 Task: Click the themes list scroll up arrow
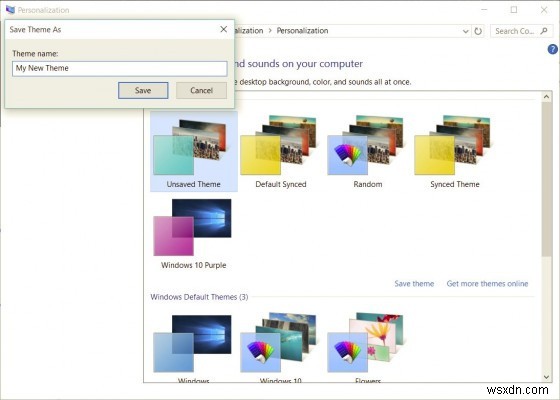coord(546,96)
